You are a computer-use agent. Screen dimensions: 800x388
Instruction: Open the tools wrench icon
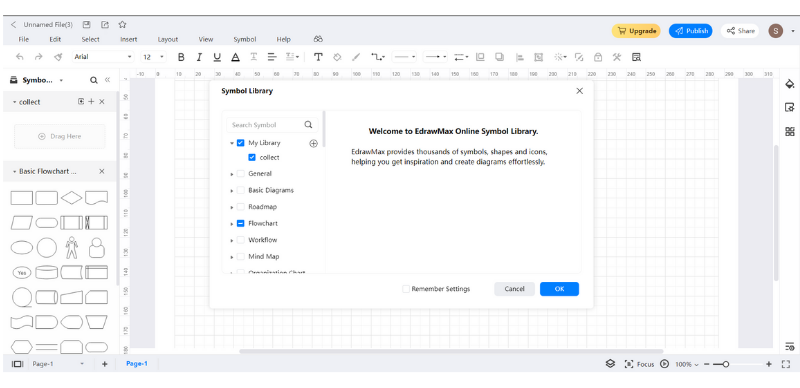point(617,57)
